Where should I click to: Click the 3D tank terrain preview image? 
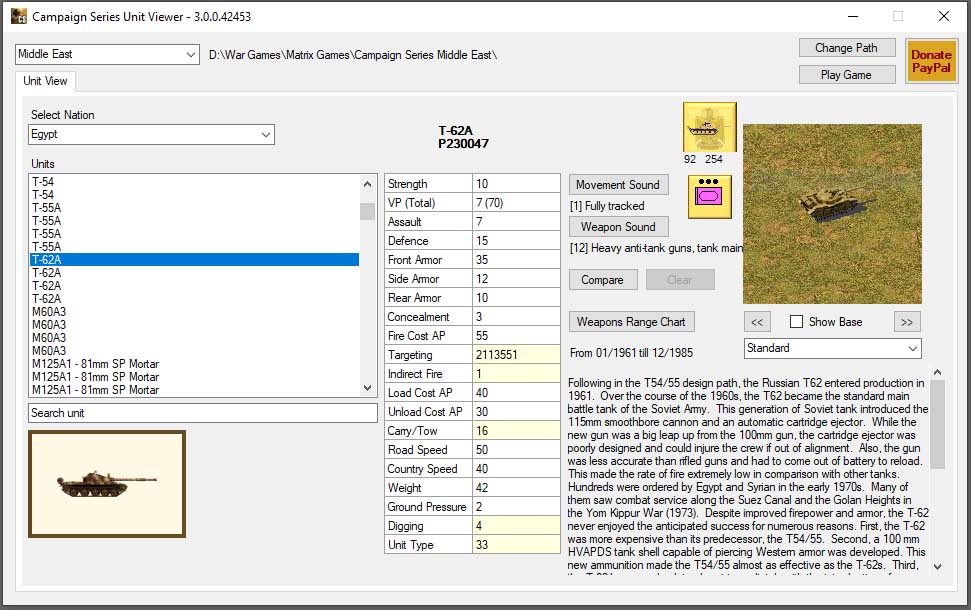pyautogui.click(x=832, y=214)
